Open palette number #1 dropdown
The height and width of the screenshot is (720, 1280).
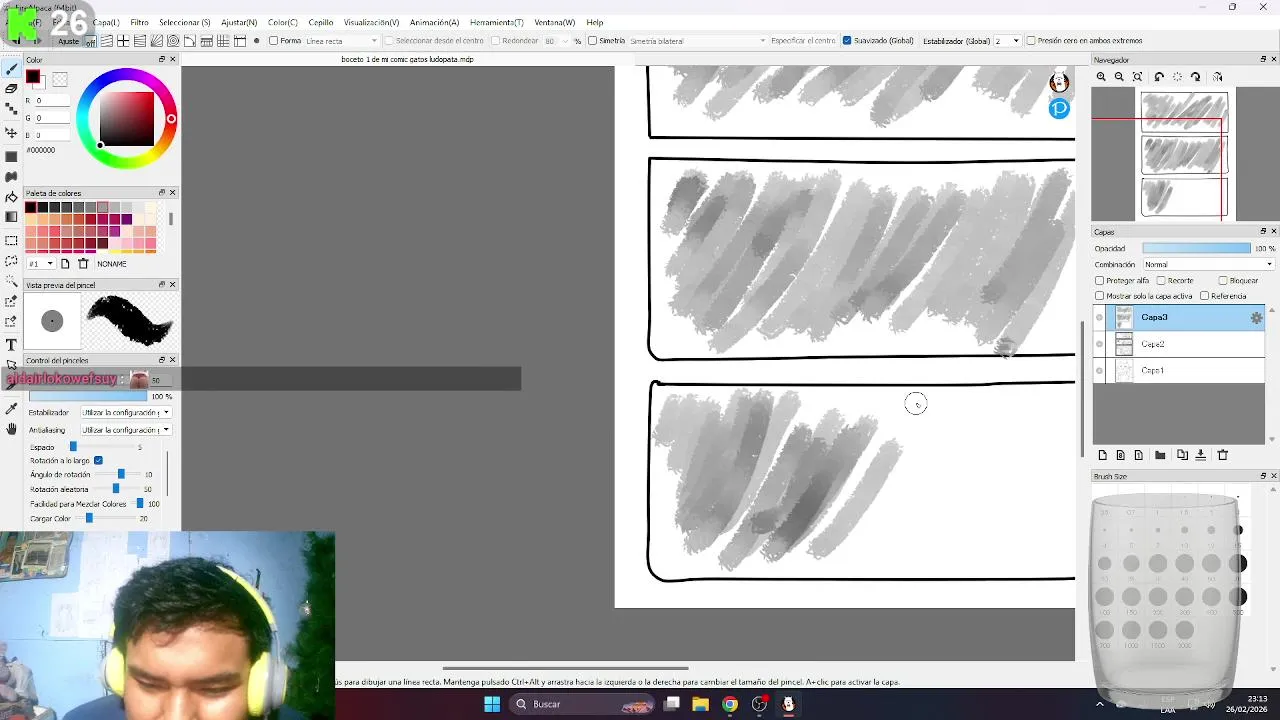[x=41, y=264]
